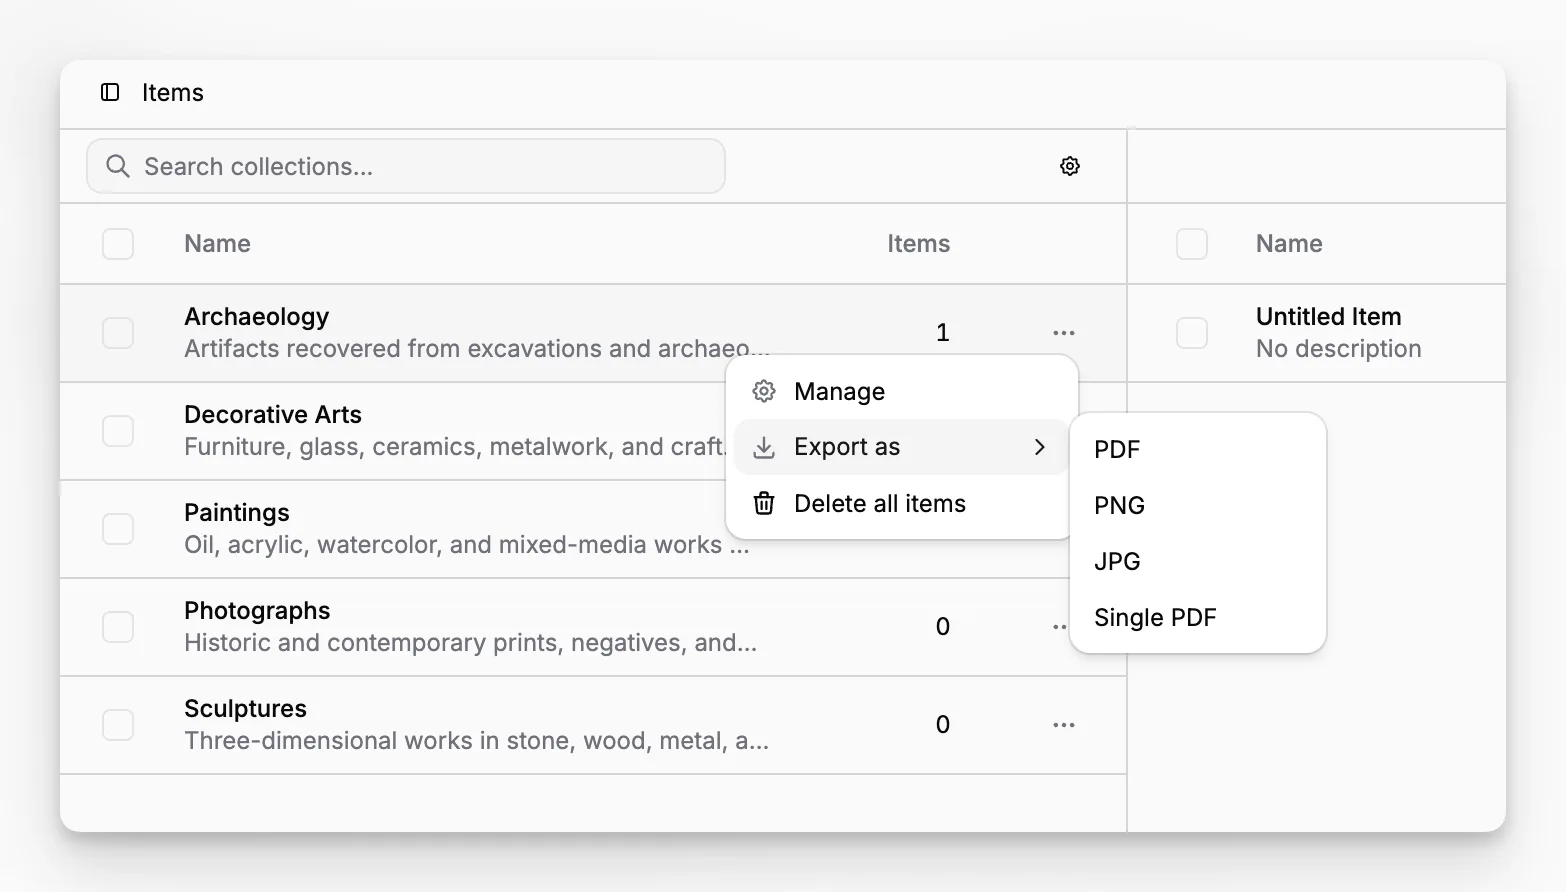The height and width of the screenshot is (892, 1566).
Task: Check the Photographs collection checkbox
Action: [118, 627]
